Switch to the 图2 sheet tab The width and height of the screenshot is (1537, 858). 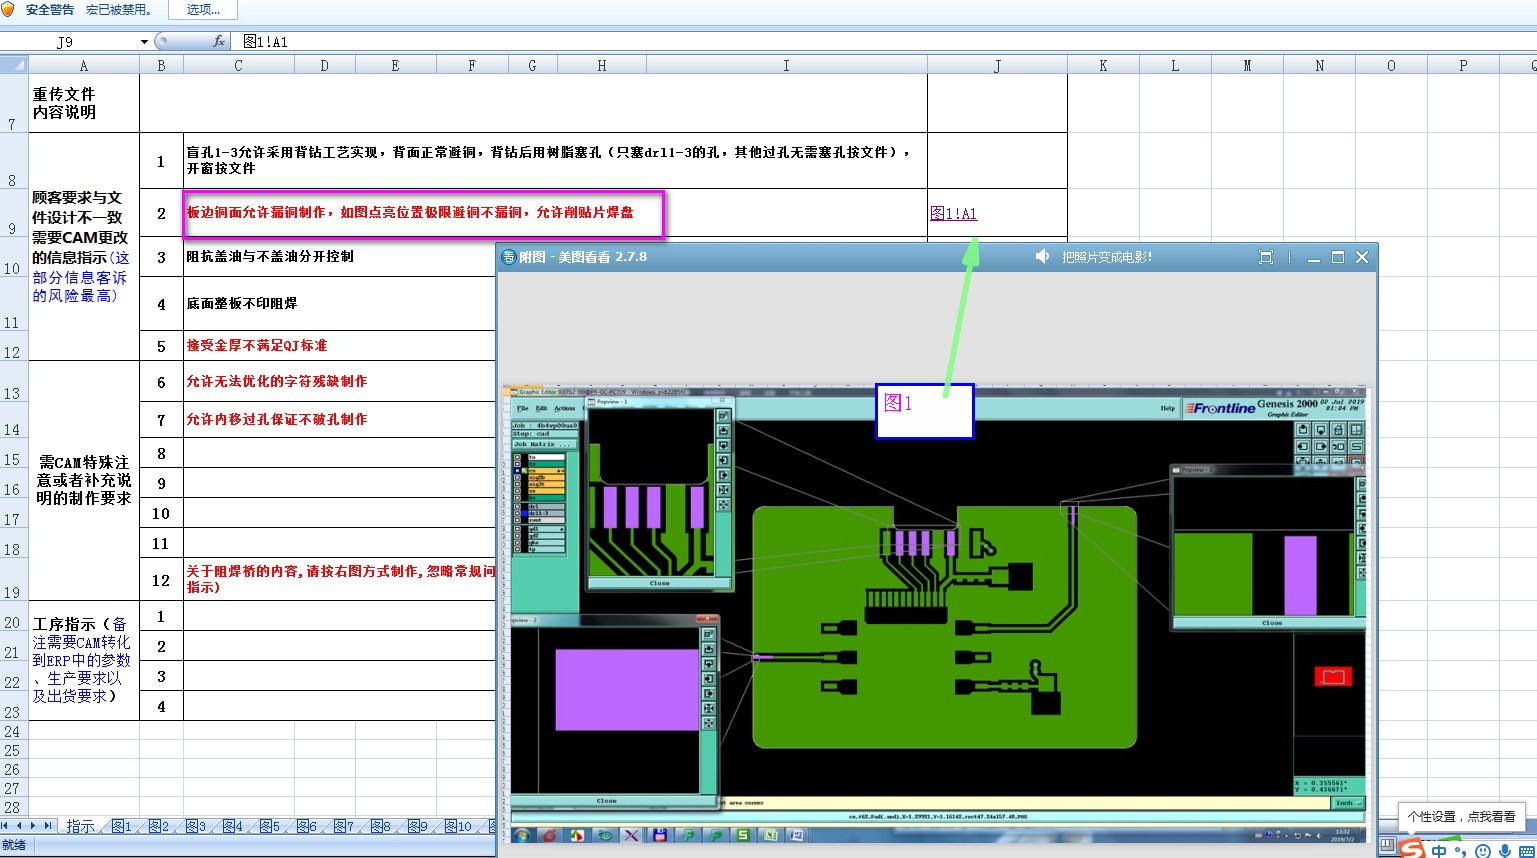pyautogui.click(x=159, y=826)
